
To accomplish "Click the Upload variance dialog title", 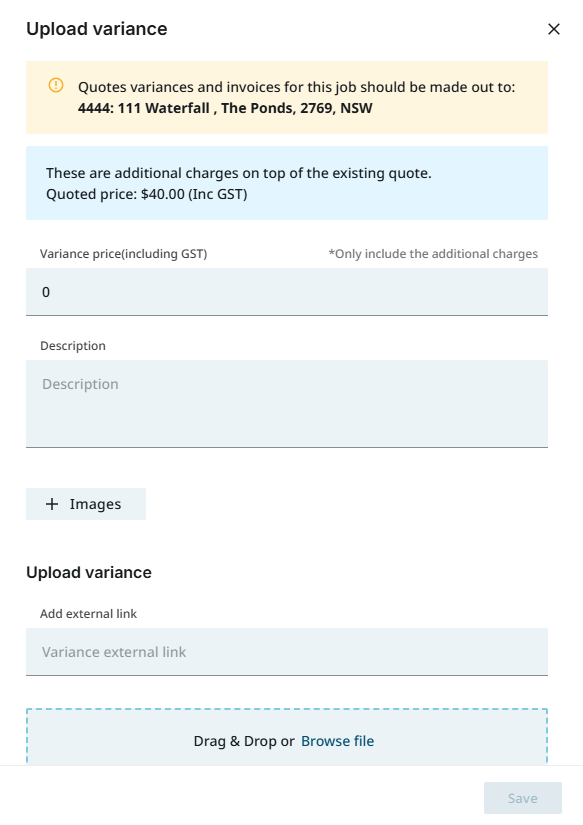I will pos(96,29).
